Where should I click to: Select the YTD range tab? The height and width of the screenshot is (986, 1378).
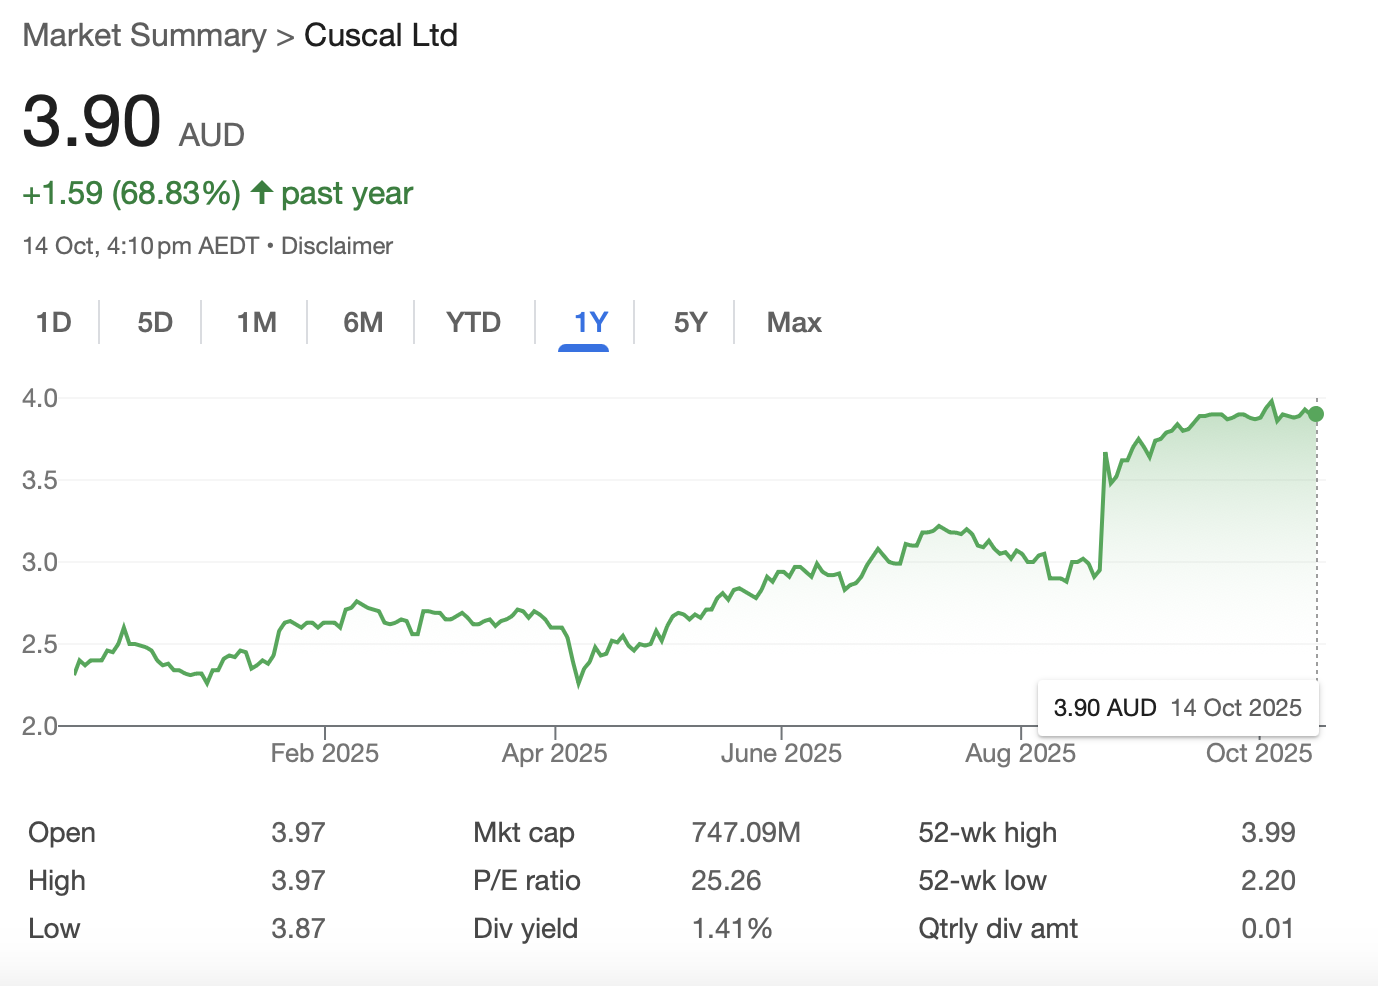click(x=473, y=322)
